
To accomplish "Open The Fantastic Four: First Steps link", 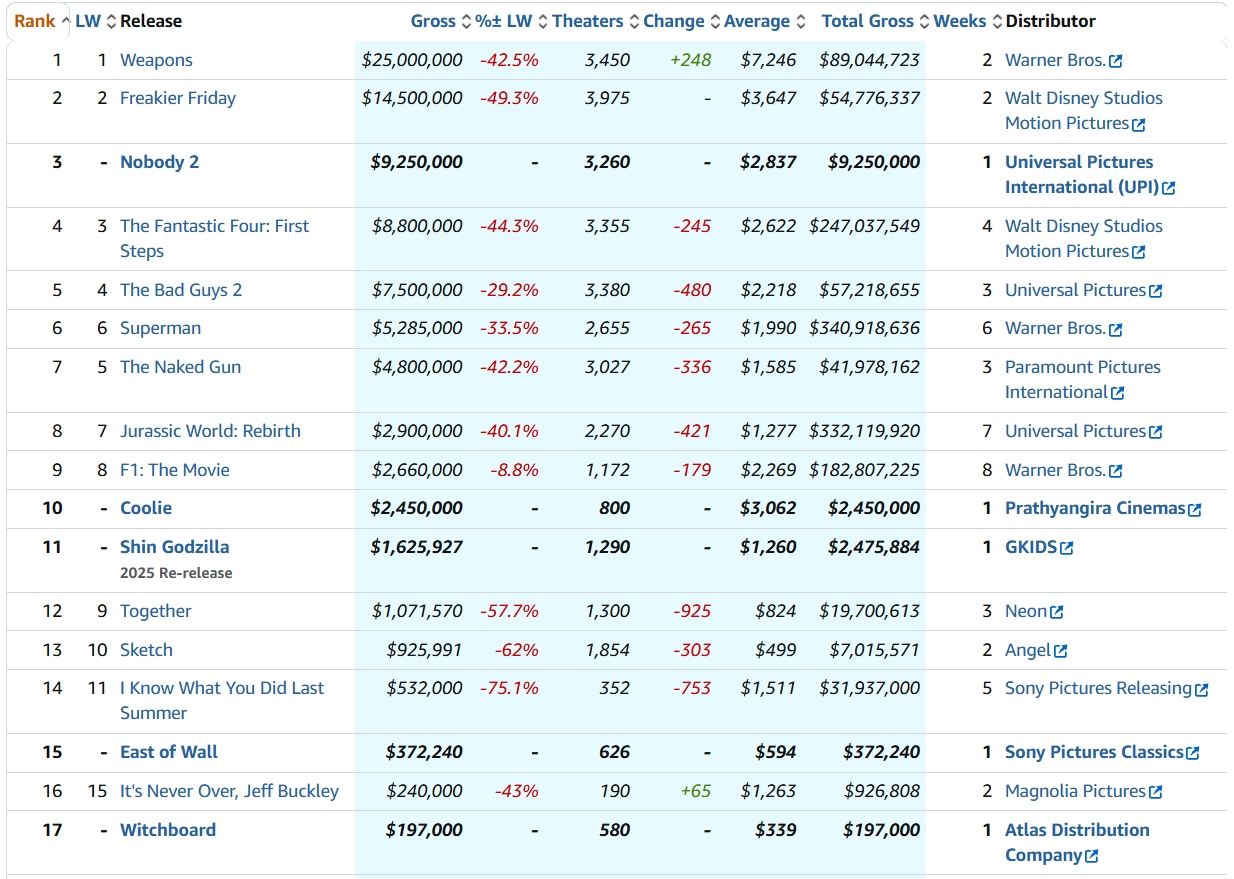I will click(x=215, y=239).
